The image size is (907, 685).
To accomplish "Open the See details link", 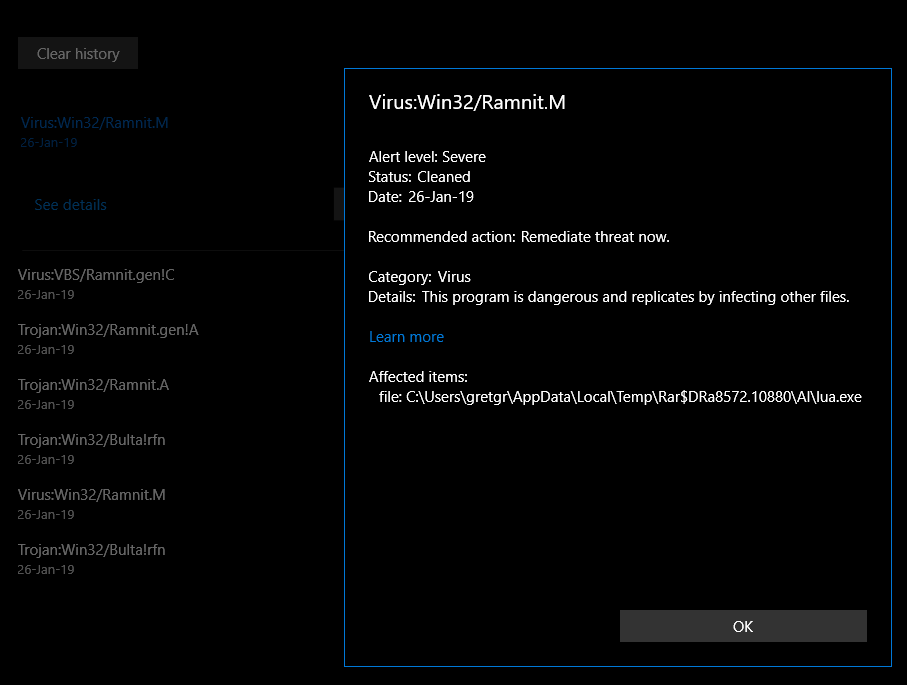I will coord(70,205).
